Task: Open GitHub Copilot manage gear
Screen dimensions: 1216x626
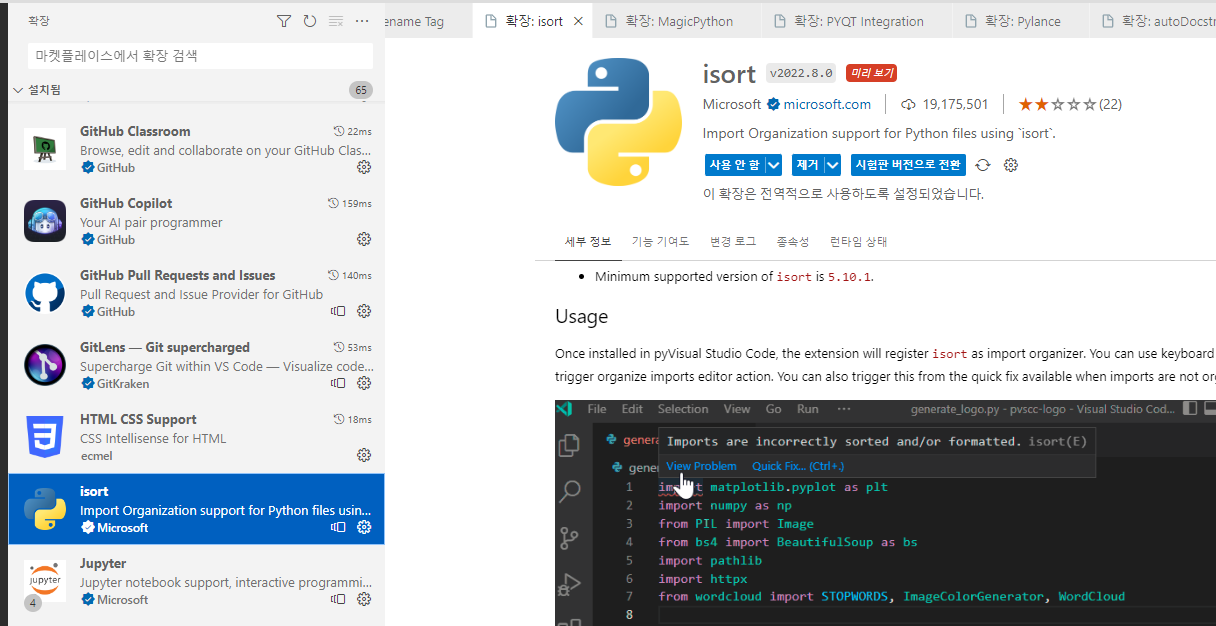Action: tap(364, 239)
